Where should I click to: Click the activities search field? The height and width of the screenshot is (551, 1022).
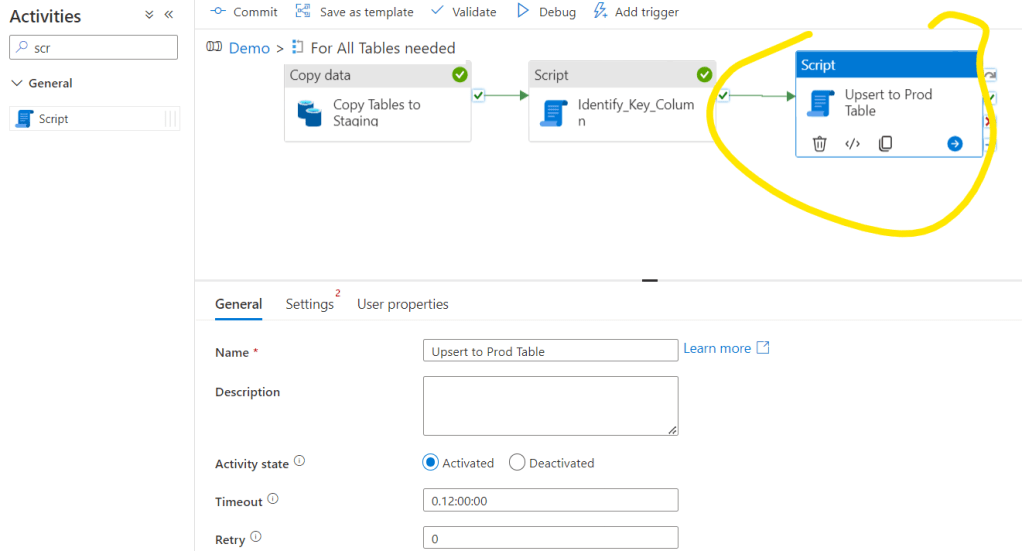(x=100, y=47)
